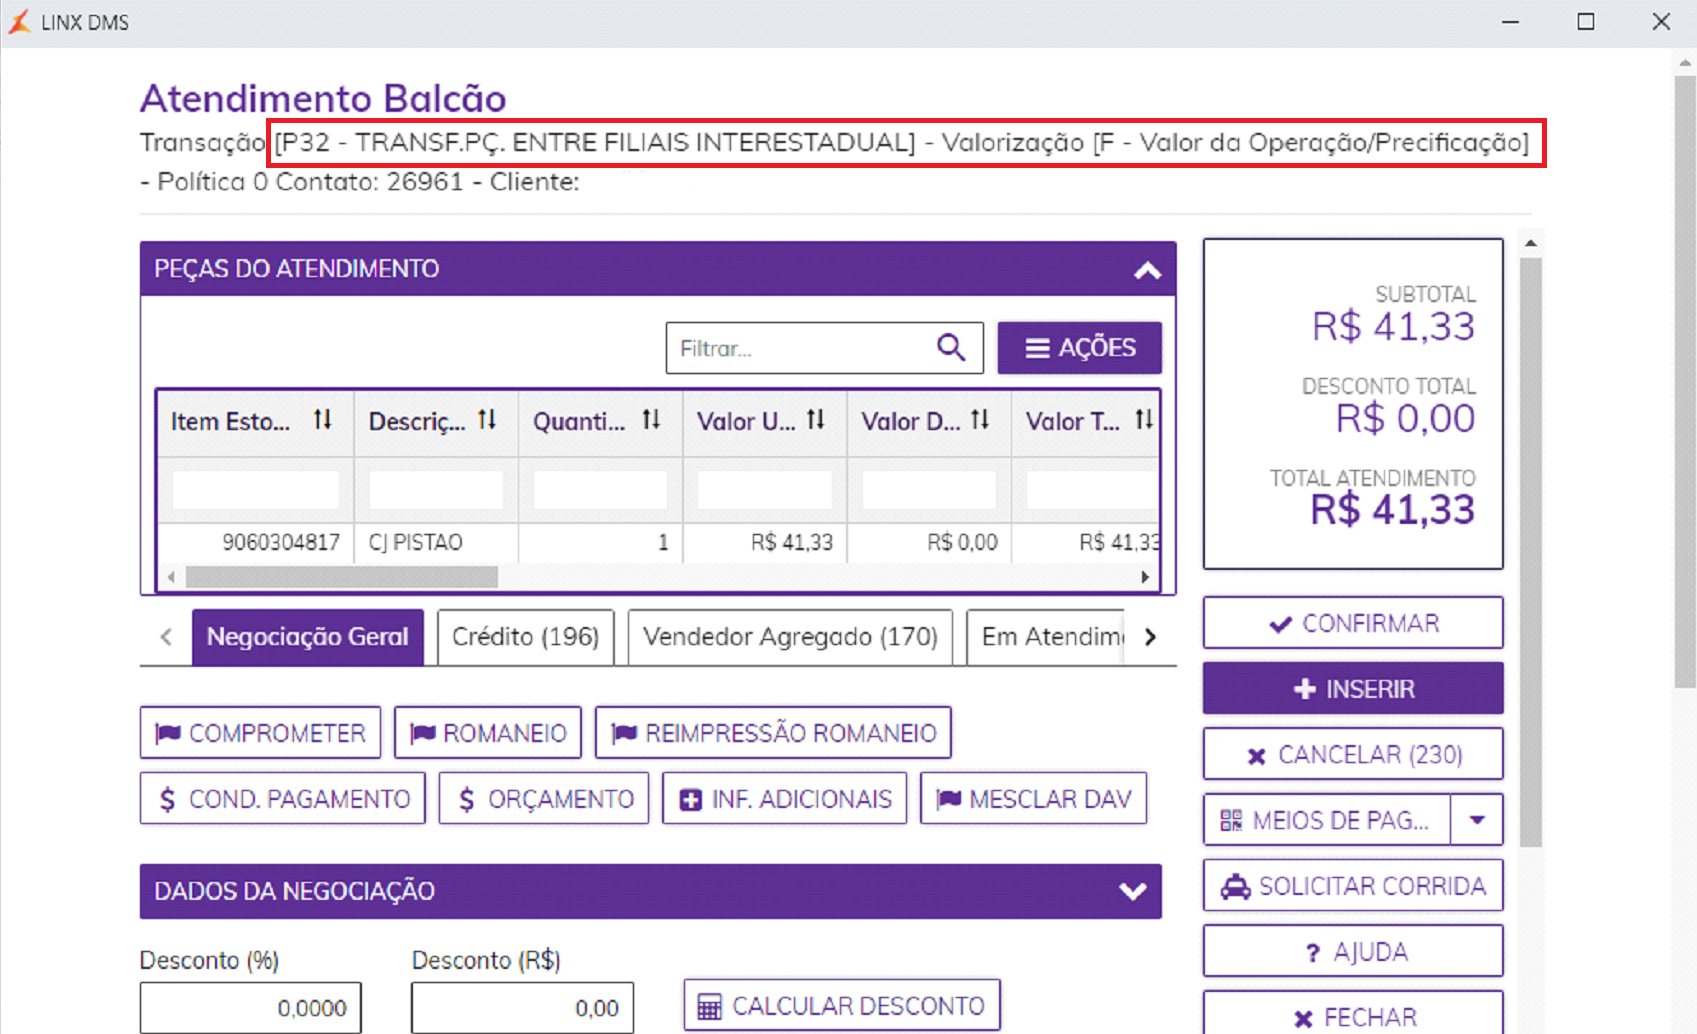This screenshot has height=1034, width=1697.
Task: Open the Ações menu button
Action: click(1080, 348)
